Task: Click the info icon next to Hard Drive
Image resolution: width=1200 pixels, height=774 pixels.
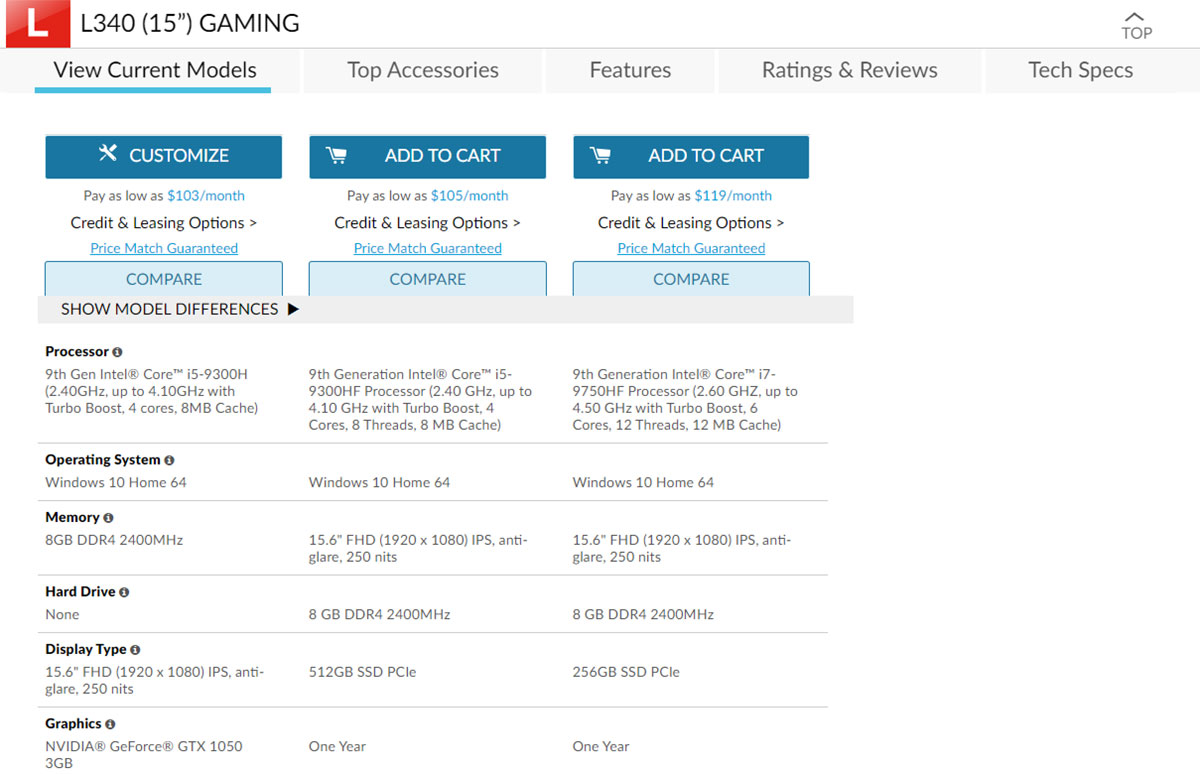Action: 124,592
